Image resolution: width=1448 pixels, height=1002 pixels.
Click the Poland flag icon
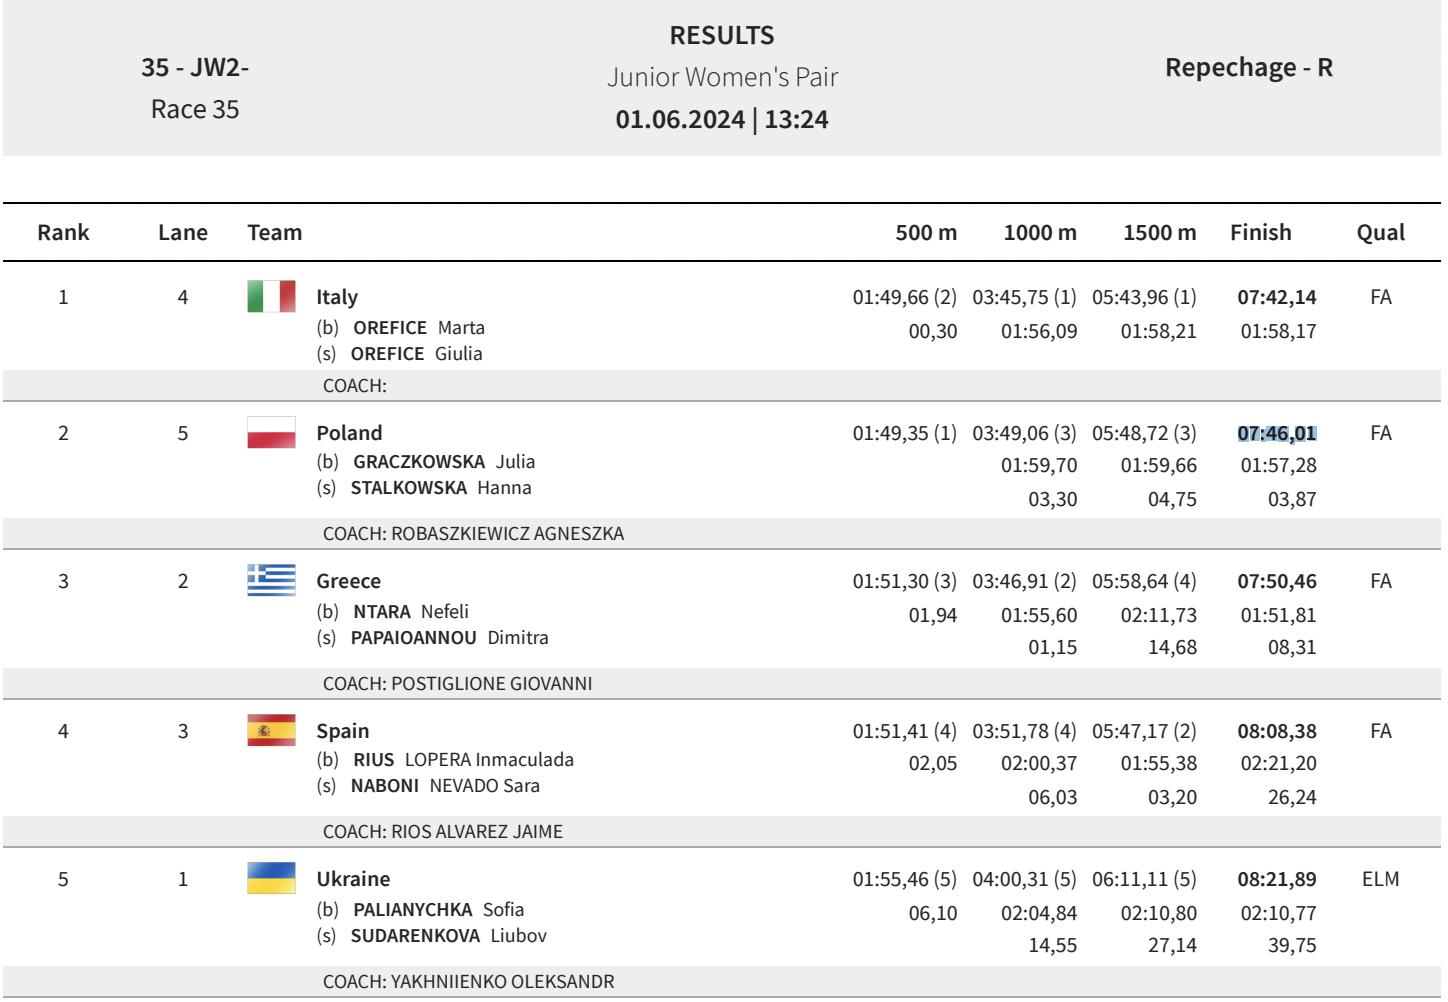pyautogui.click(x=271, y=433)
